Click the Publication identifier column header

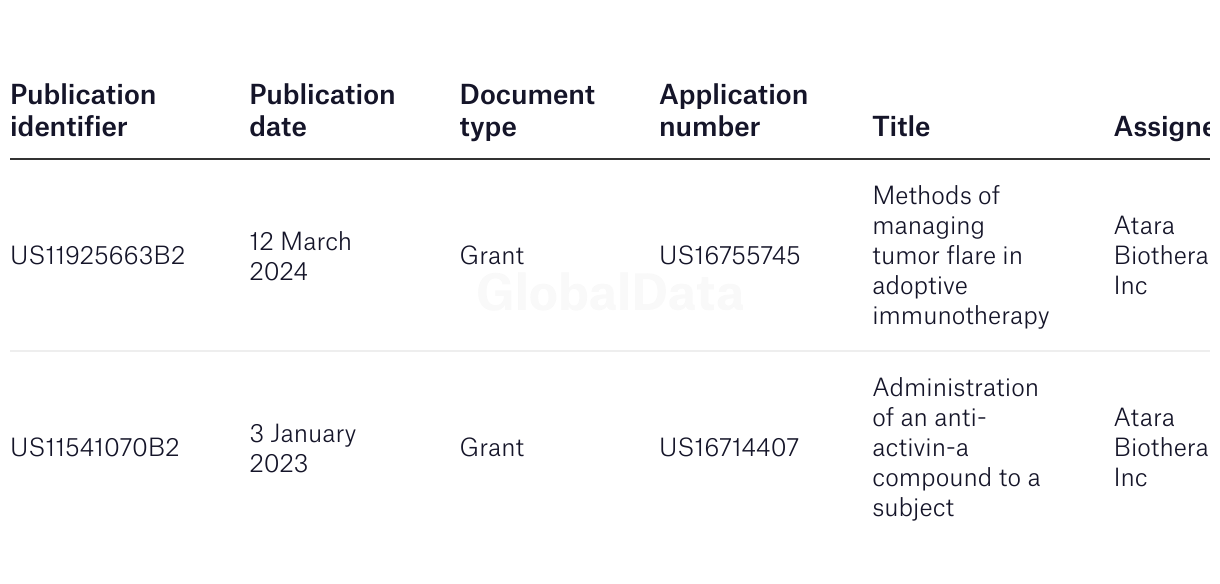[83, 110]
